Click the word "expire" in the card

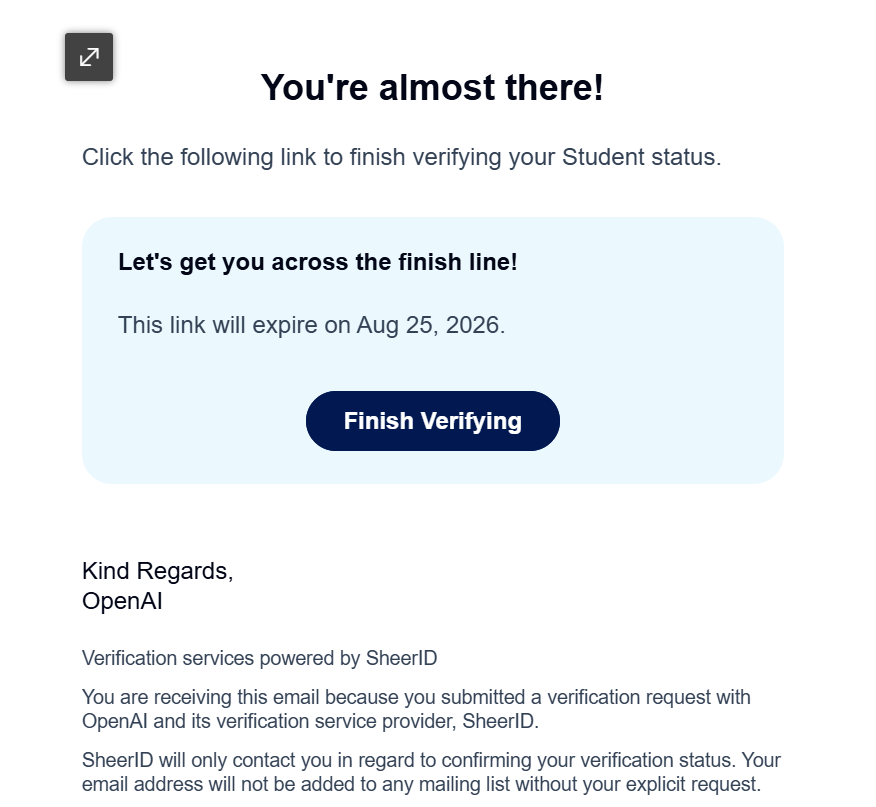tap(285, 325)
